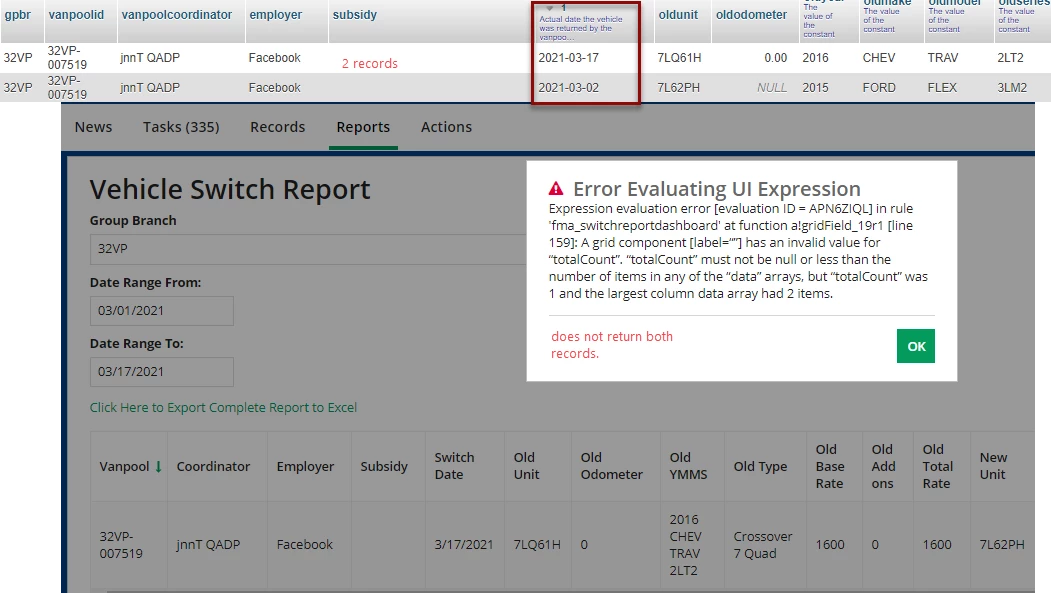Click the Date Range To field
This screenshot has width=1051, height=593.
(162, 372)
